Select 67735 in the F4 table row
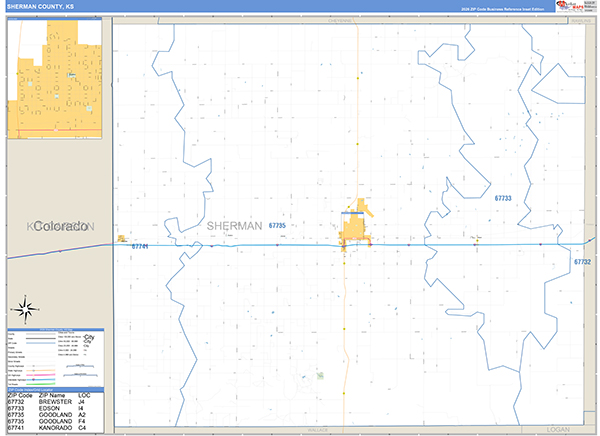 coord(16,421)
